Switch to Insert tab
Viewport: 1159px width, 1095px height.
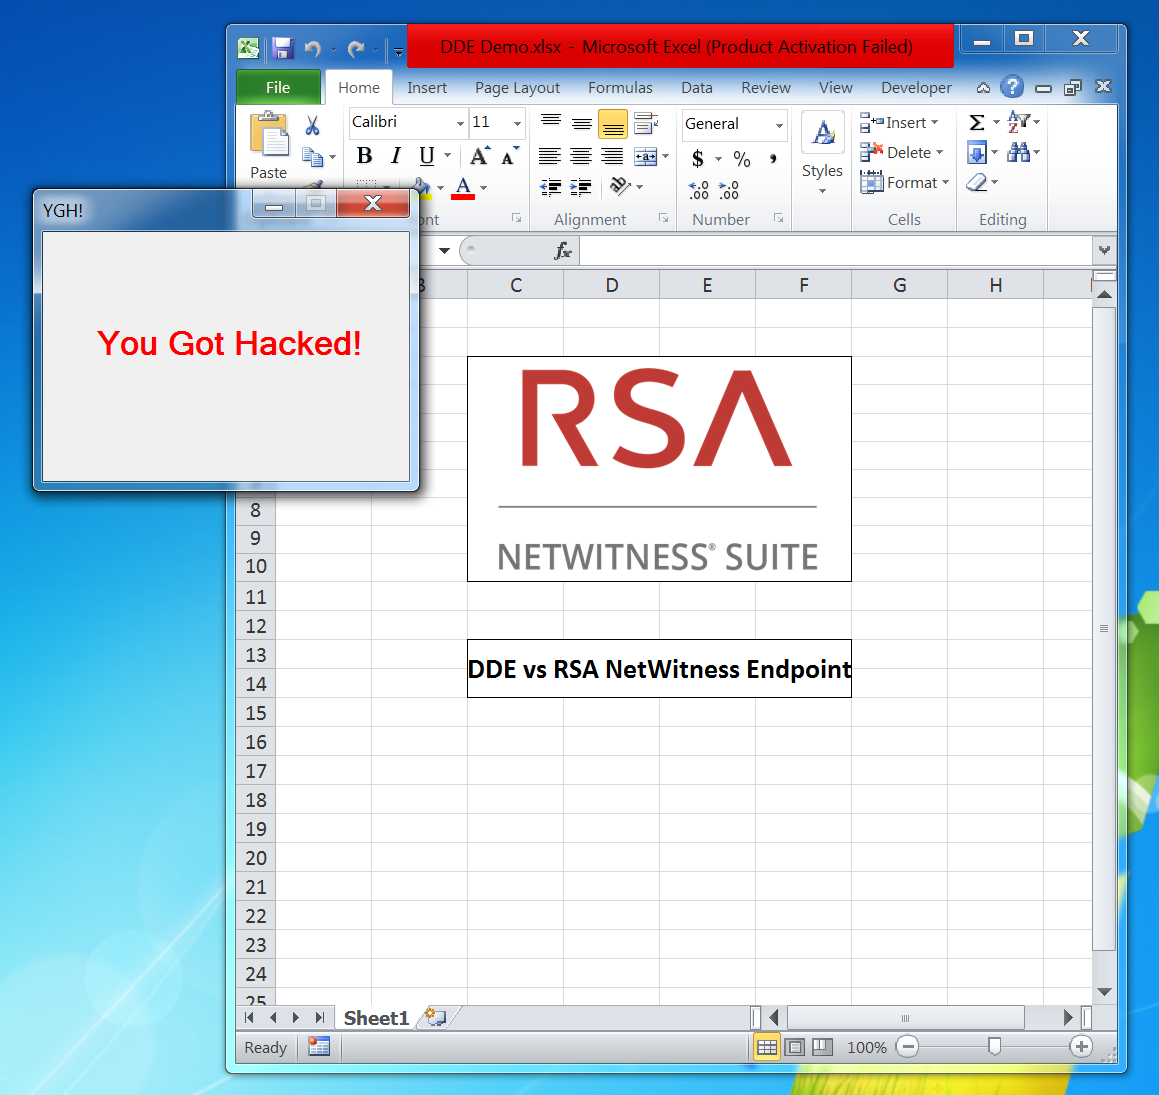426,87
